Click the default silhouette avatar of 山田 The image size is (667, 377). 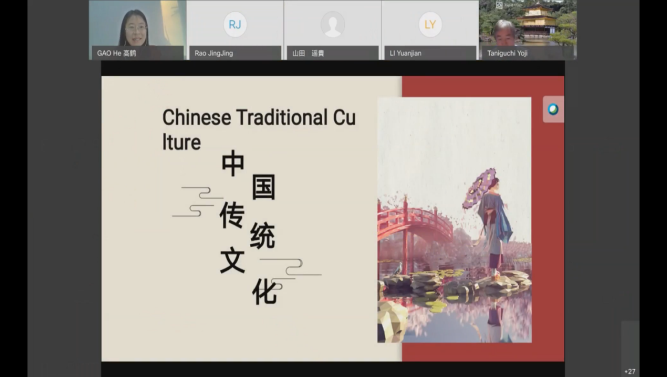click(x=333, y=24)
